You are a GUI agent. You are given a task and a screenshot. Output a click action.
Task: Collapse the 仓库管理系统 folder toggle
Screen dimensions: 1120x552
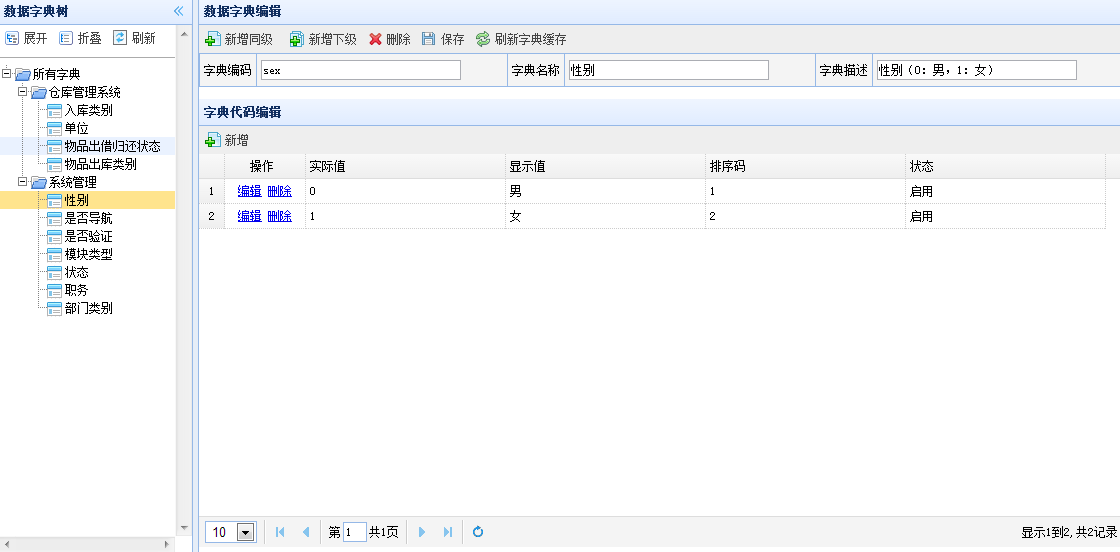(x=23, y=91)
